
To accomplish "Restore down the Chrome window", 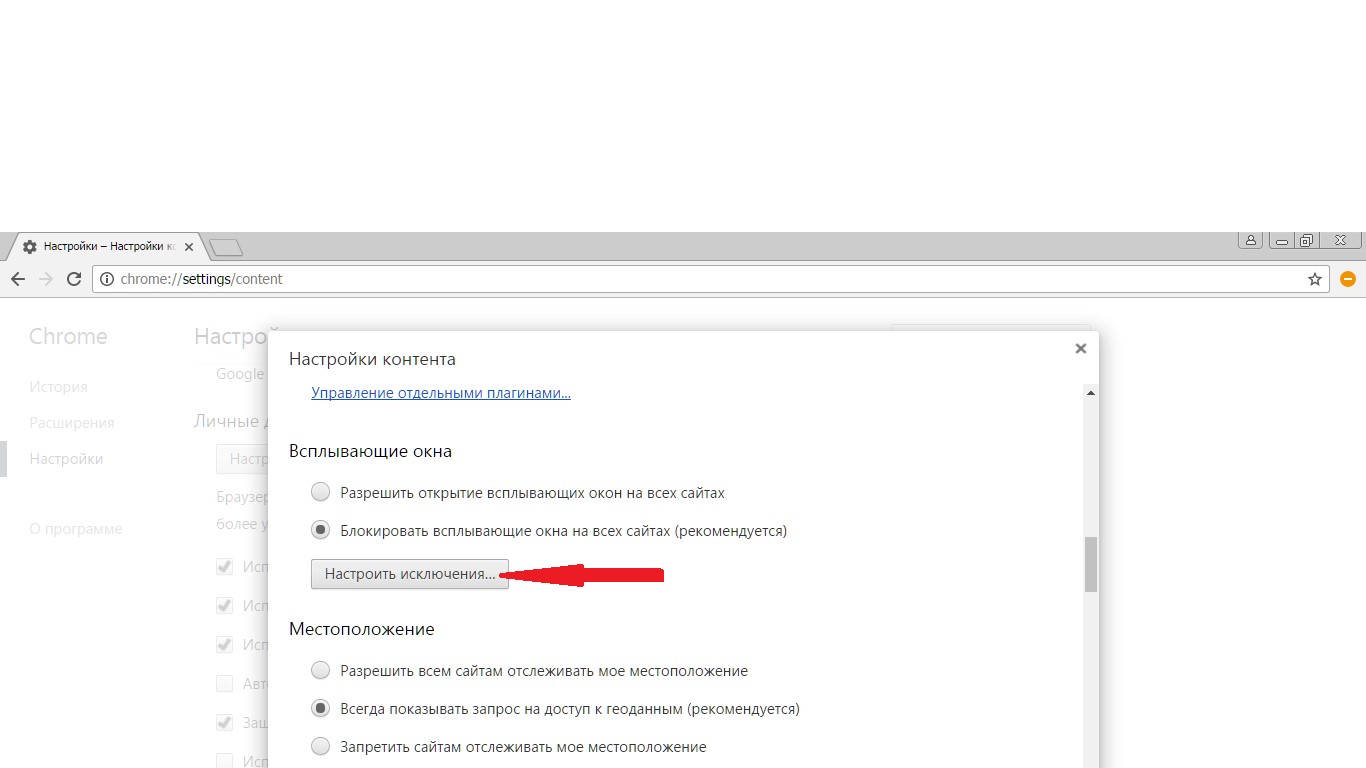I will (1307, 240).
